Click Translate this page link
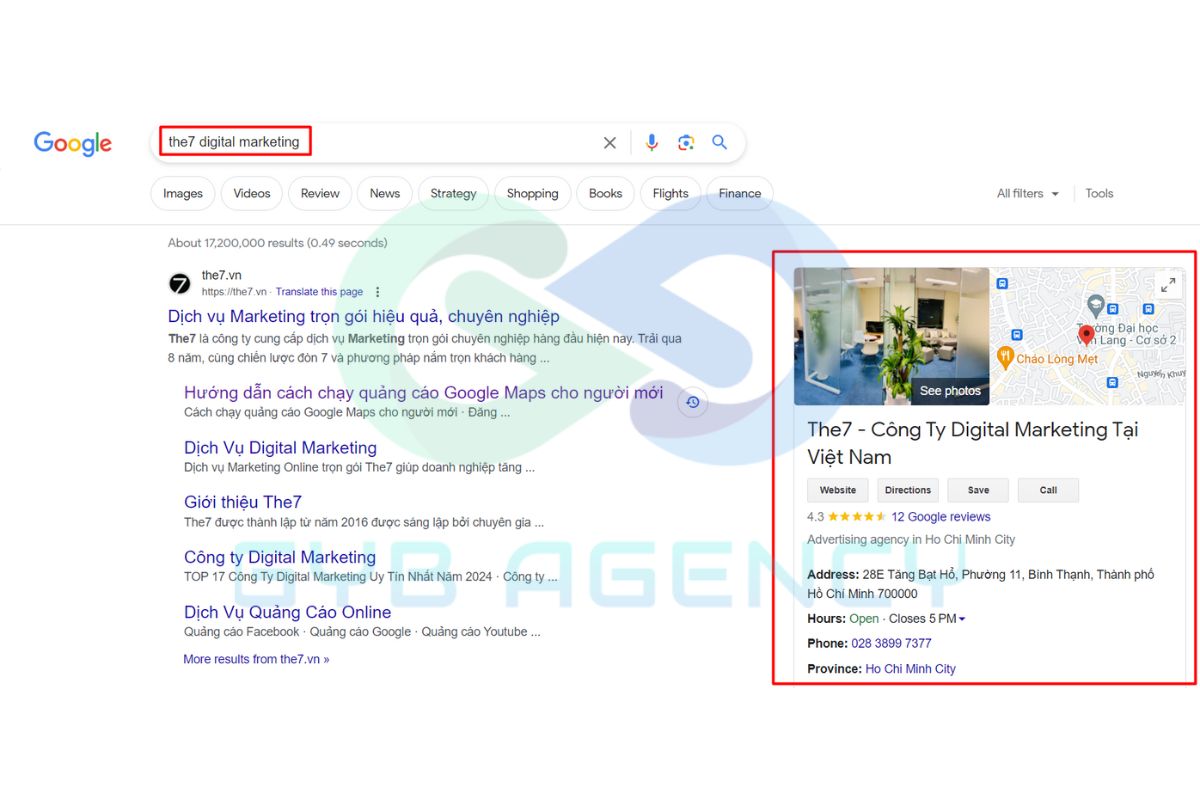 click(x=319, y=292)
